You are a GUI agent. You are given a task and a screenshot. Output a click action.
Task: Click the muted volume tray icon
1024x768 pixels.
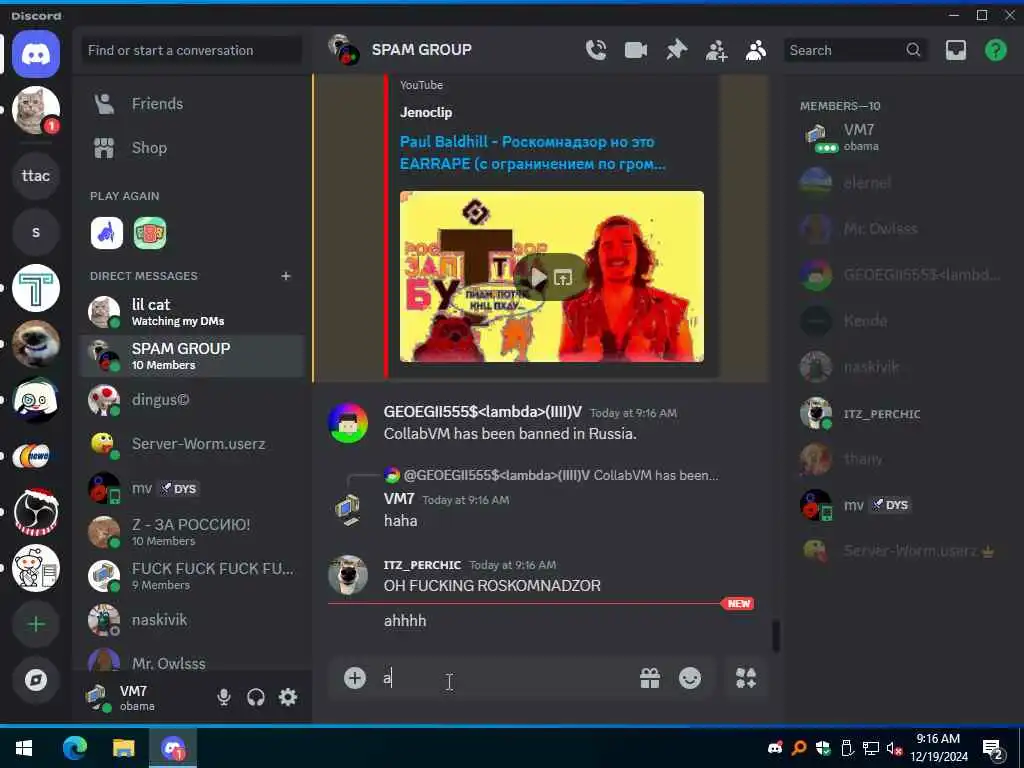[x=894, y=749]
